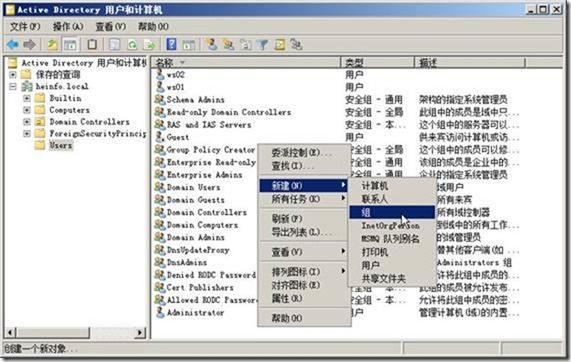Choose 刷新(F) from context menu
Image resolution: width=571 pixels, height=362 pixels.
point(304,219)
